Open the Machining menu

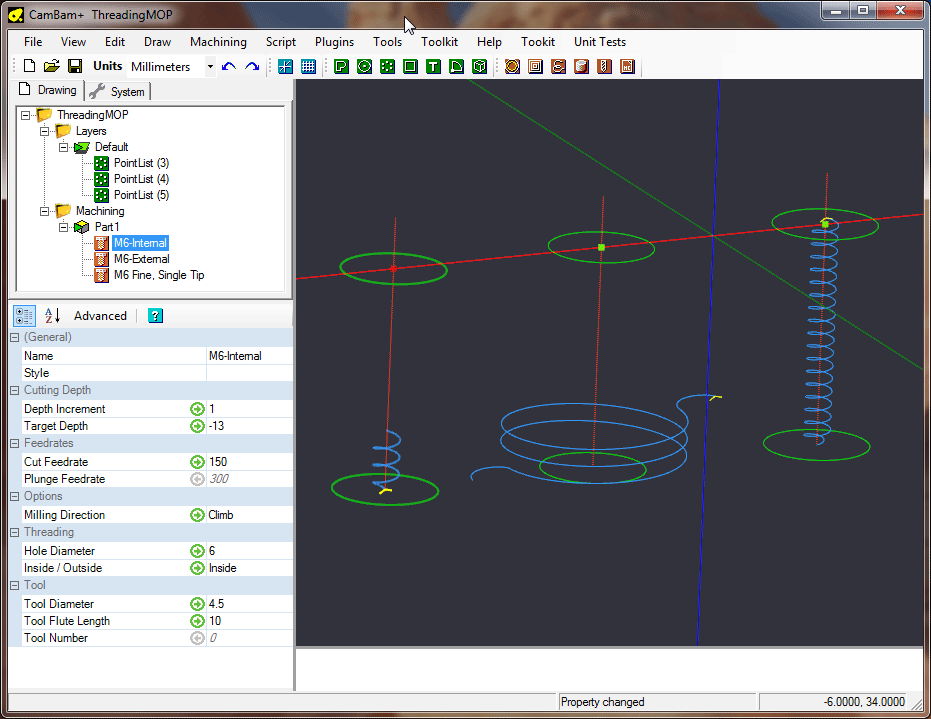tap(218, 42)
